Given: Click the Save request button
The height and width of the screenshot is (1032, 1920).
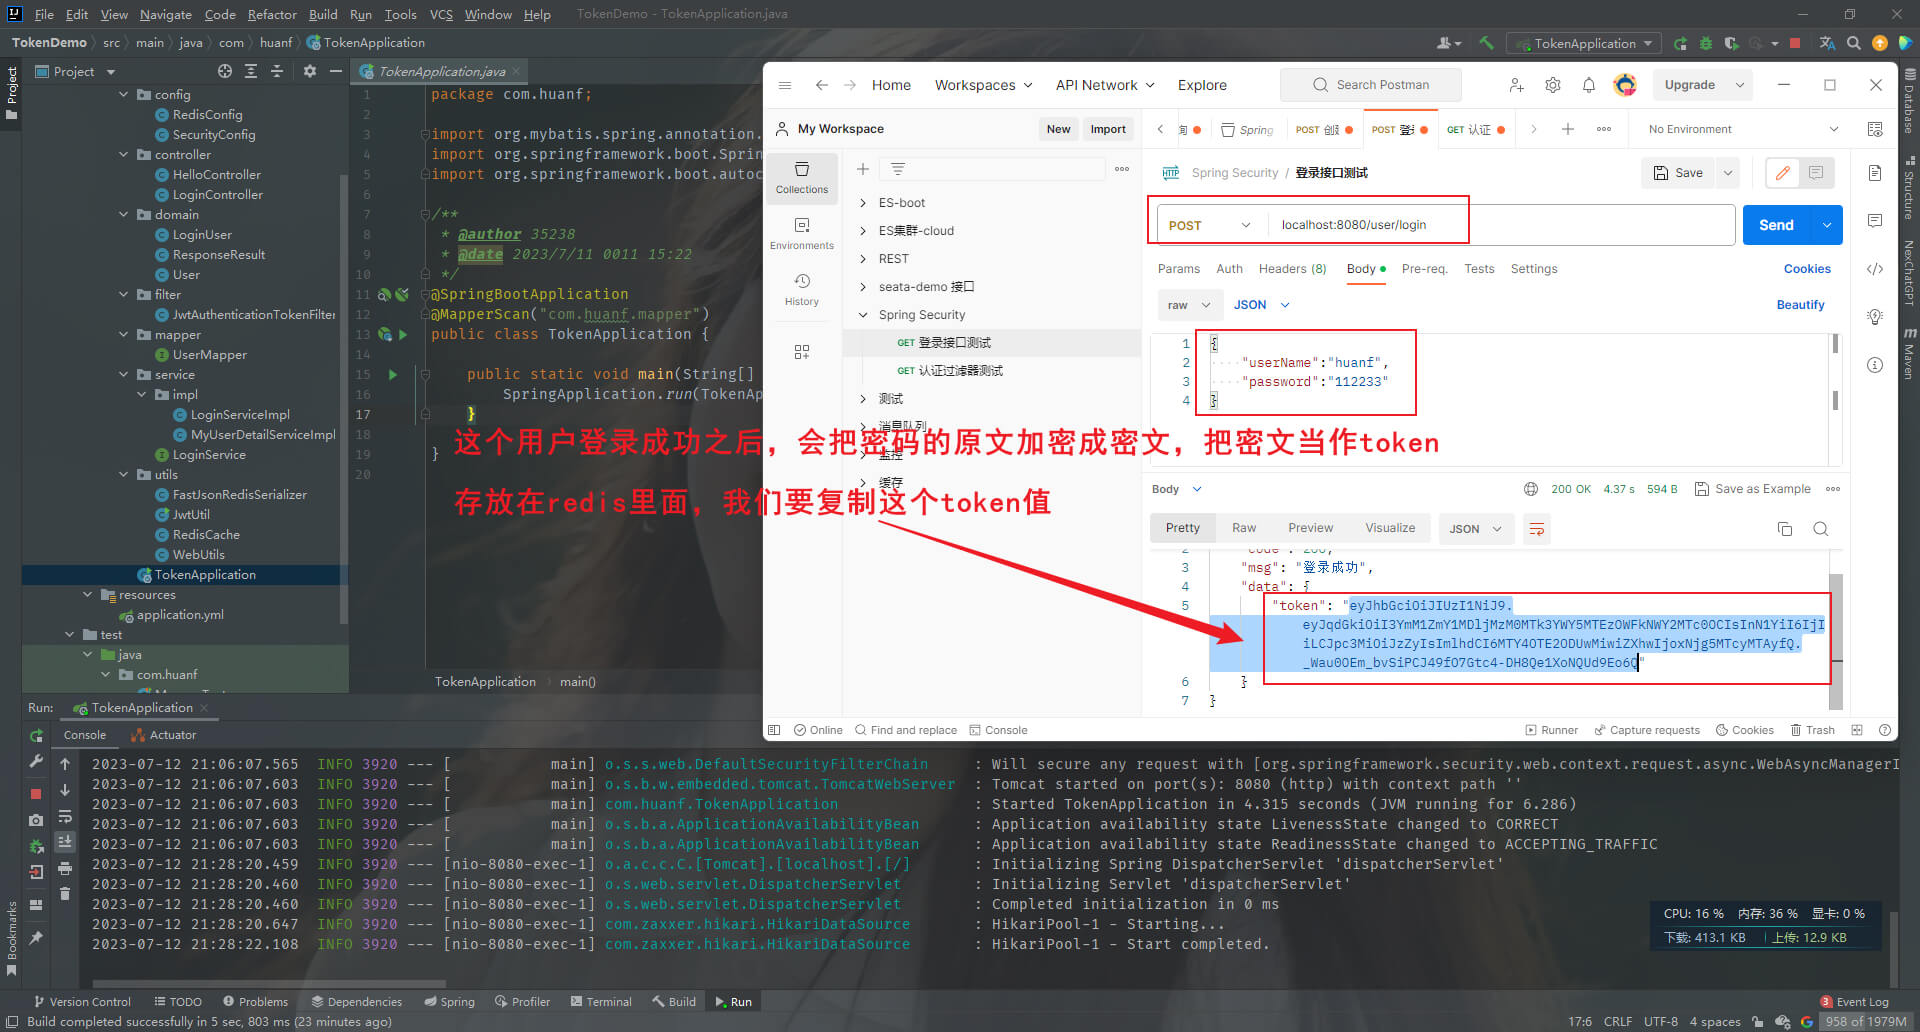Looking at the screenshot, I should pos(1677,173).
